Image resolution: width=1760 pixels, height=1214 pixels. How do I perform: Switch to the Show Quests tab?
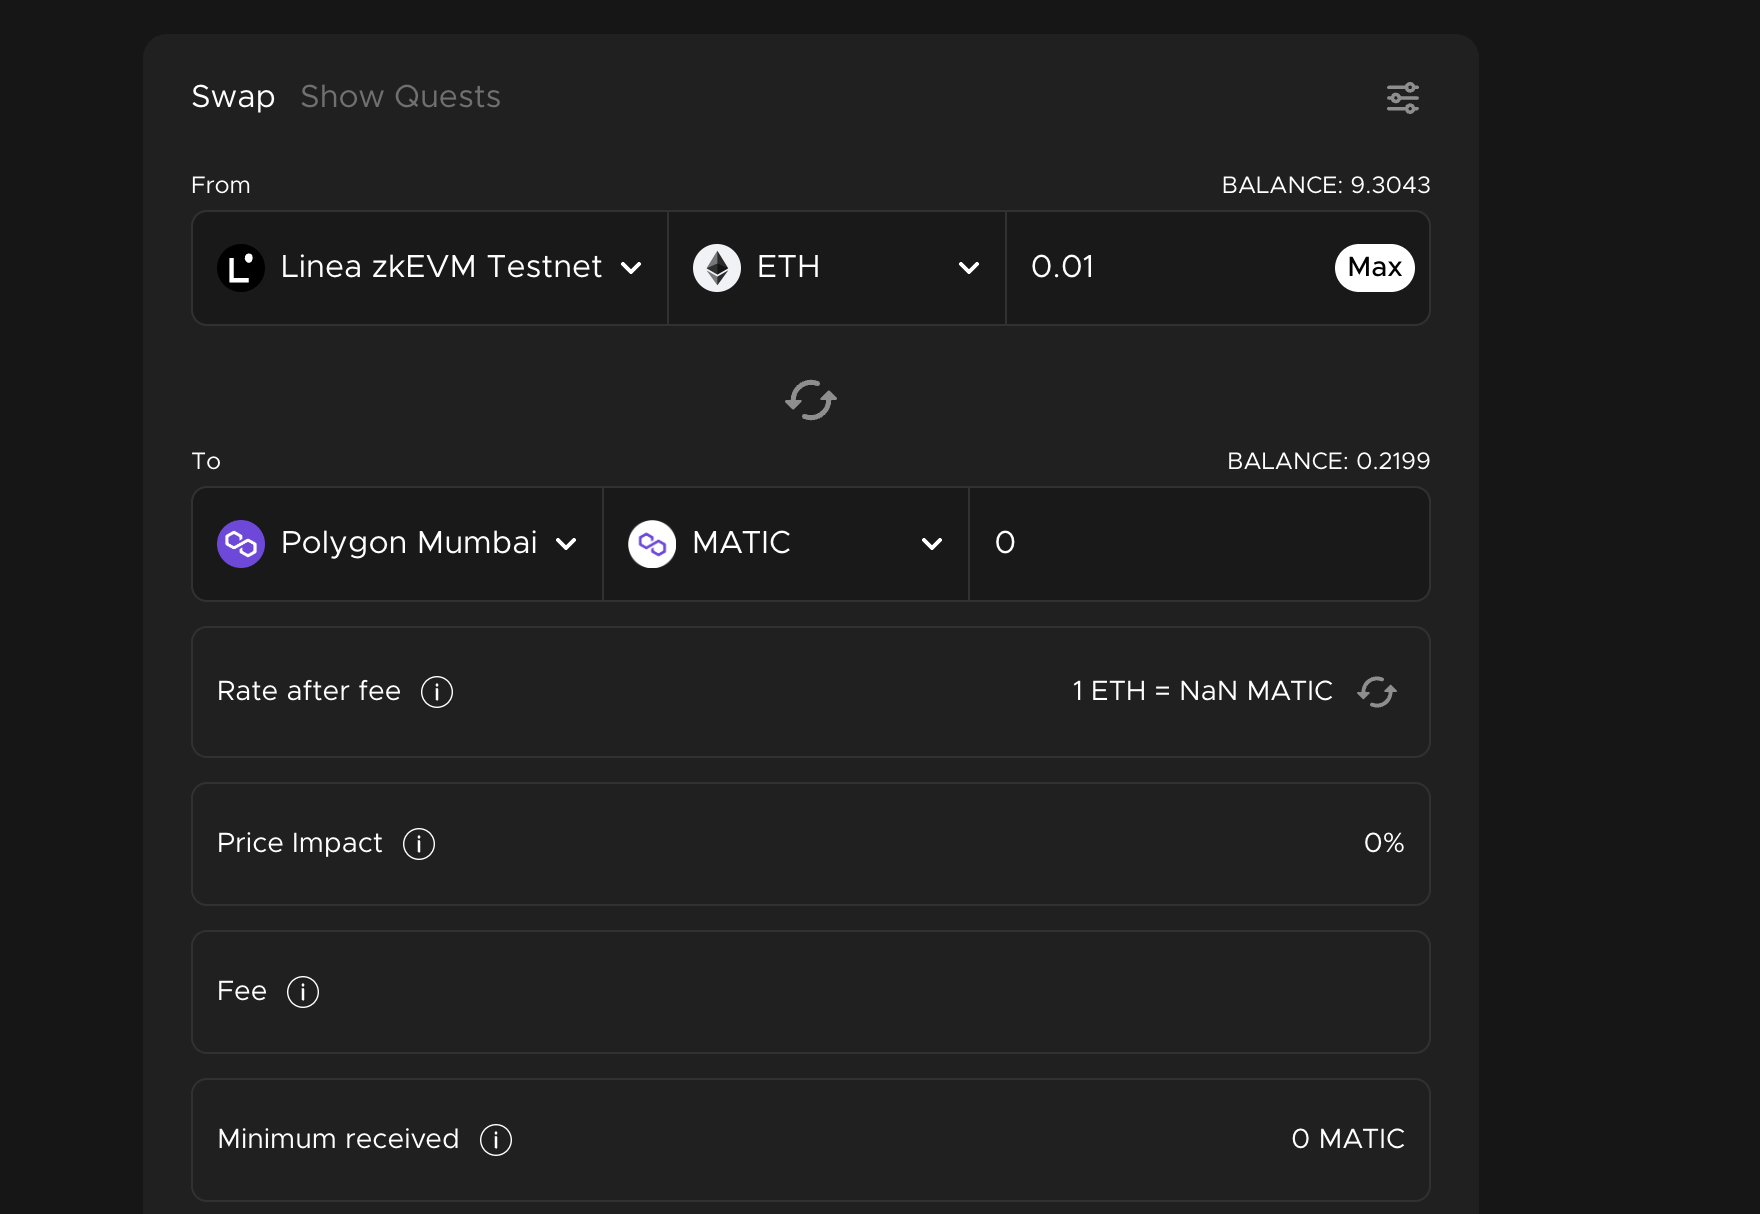(400, 97)
